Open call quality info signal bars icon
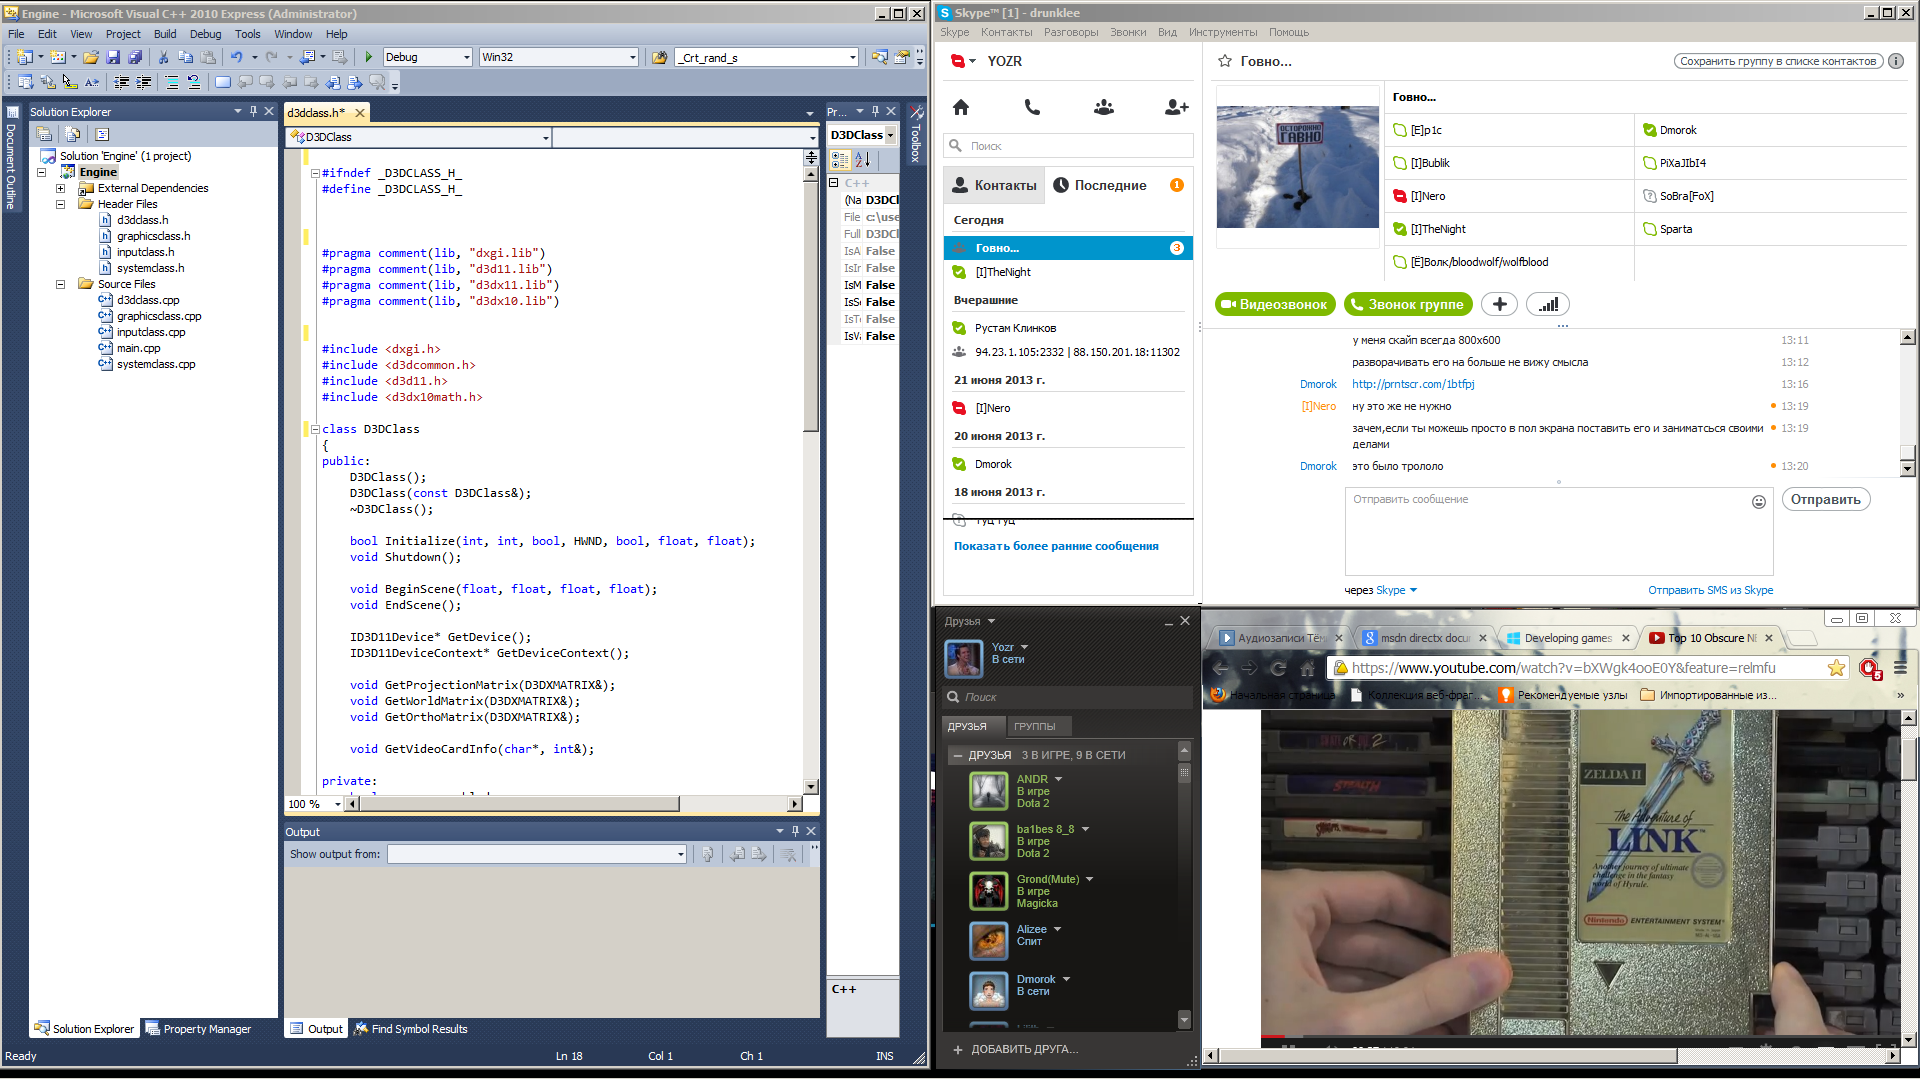The image size is (1920, 1080). (x=1548, y=304)
